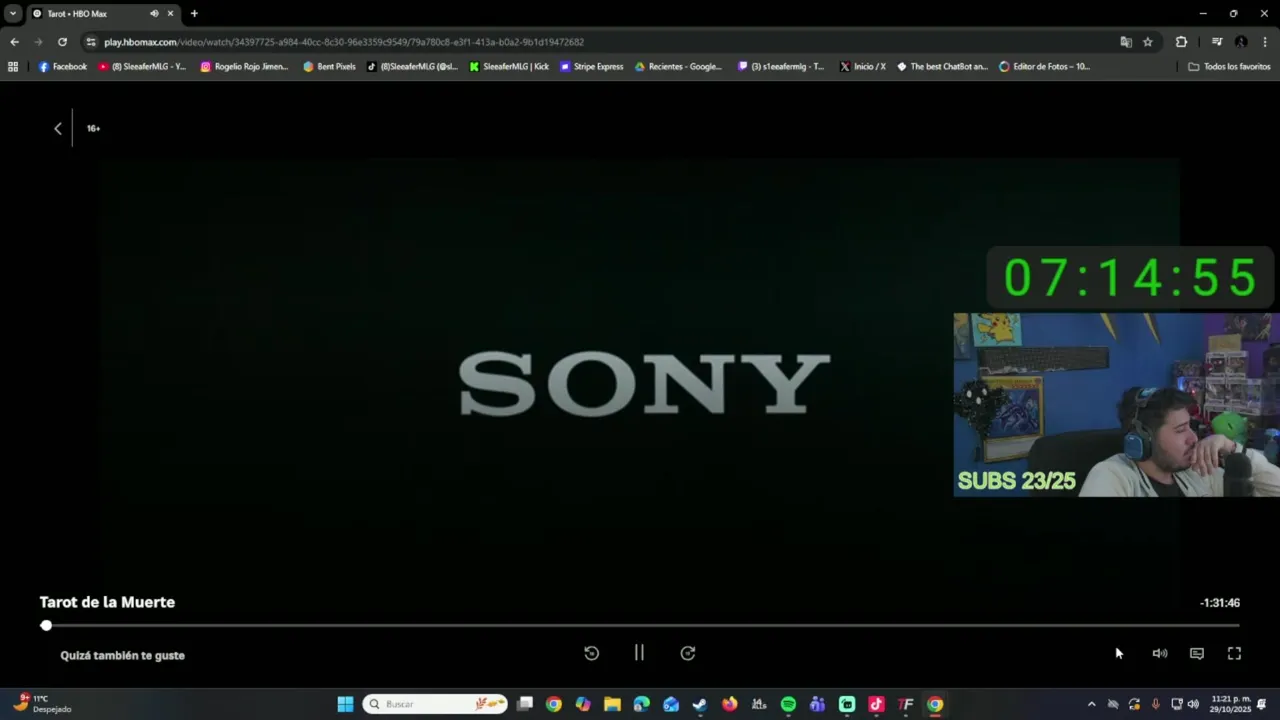Open Firefox from the taskbar
The width and height of the screenshot is (1280, 720).
click(729, 704)
